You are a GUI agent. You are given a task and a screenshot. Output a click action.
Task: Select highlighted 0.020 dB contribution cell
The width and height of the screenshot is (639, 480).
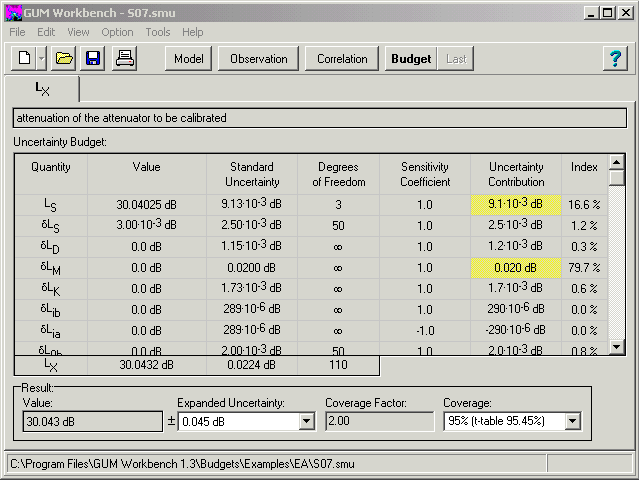point(516,268)
